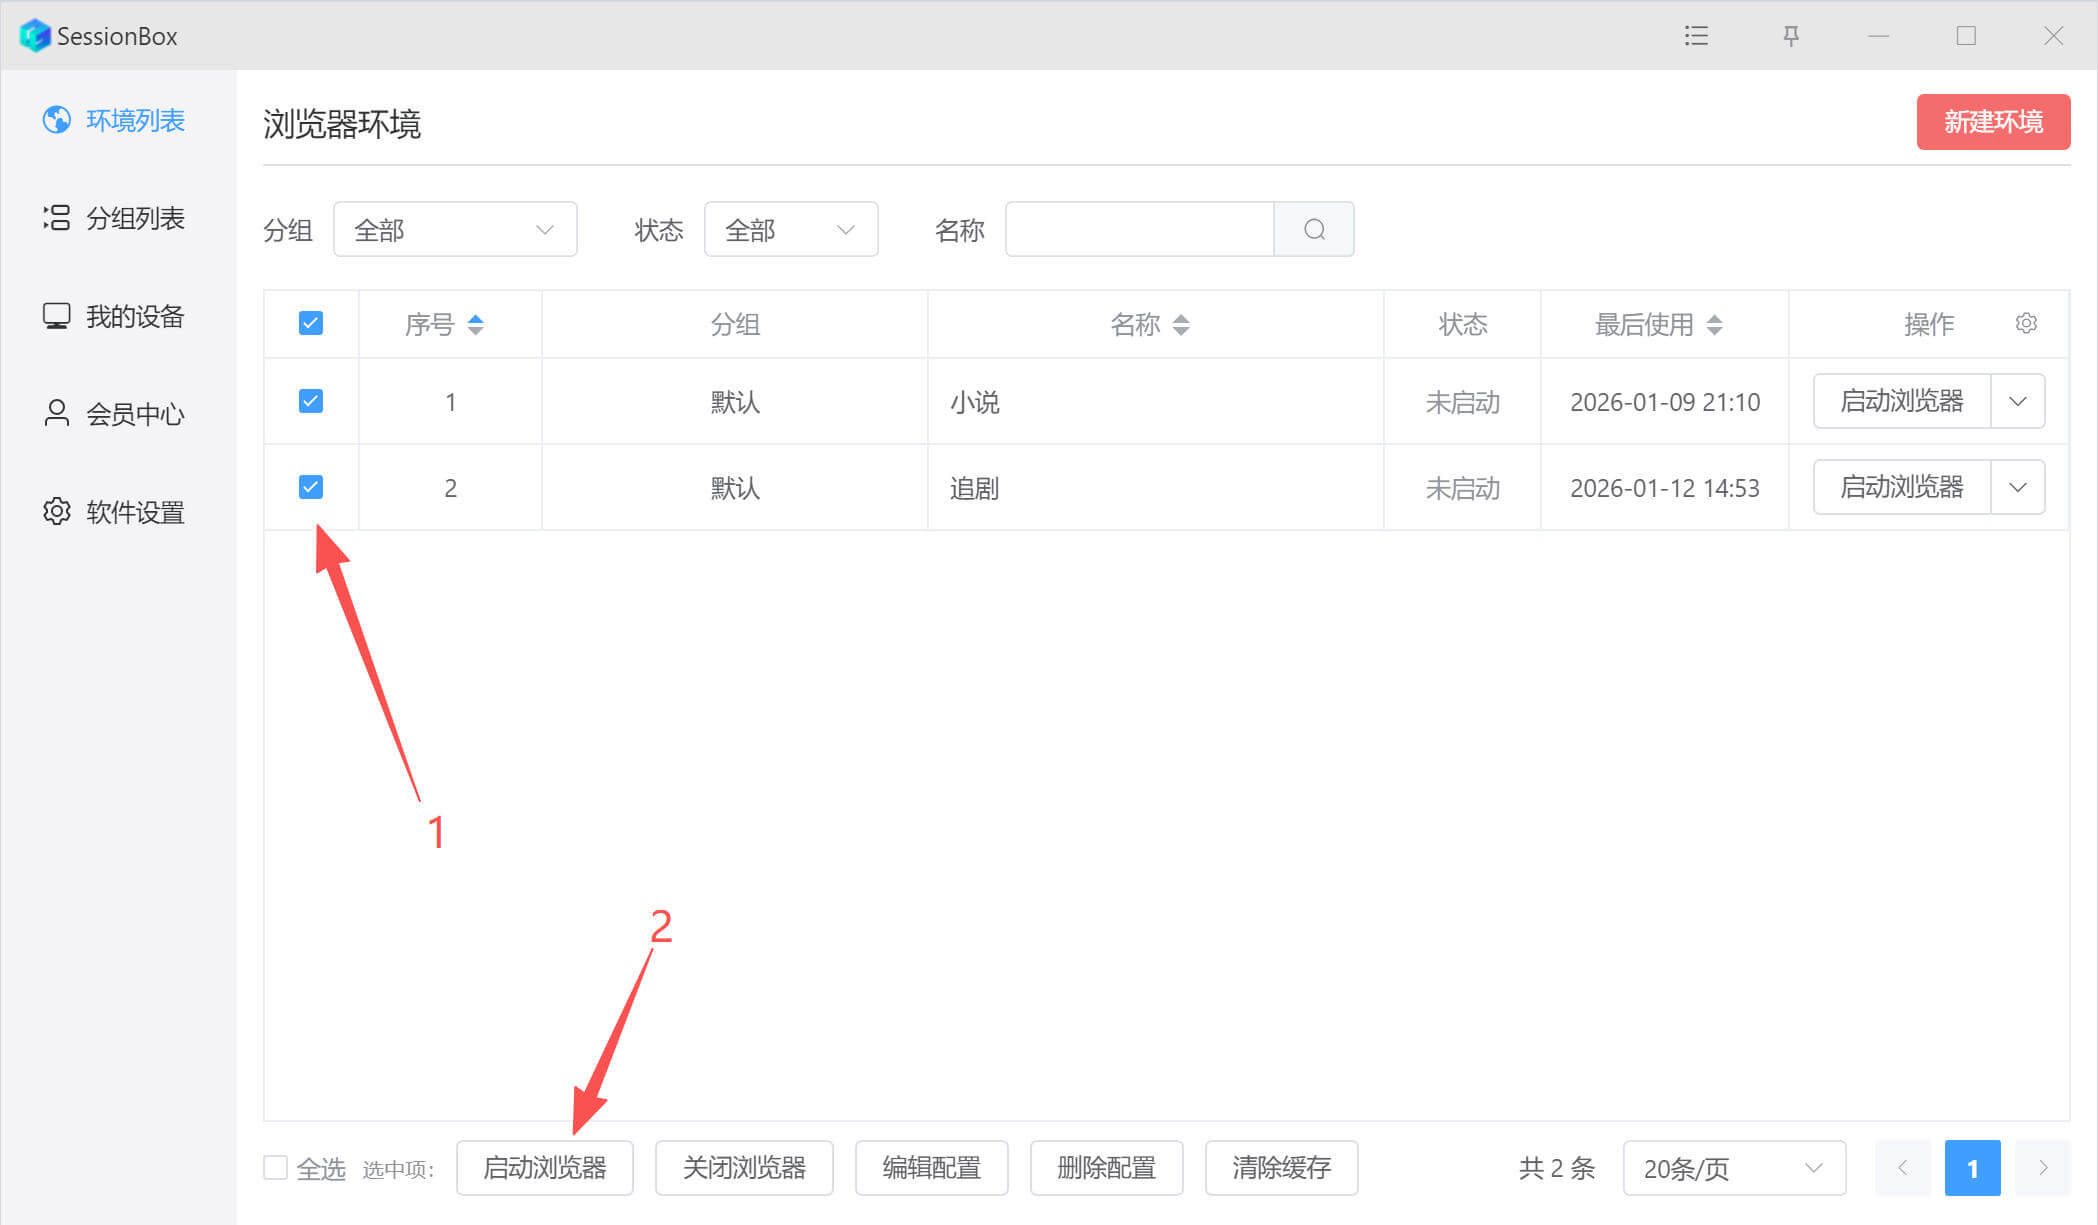
Task: Pin the window with the pin icon
Action: (1791, 36)
